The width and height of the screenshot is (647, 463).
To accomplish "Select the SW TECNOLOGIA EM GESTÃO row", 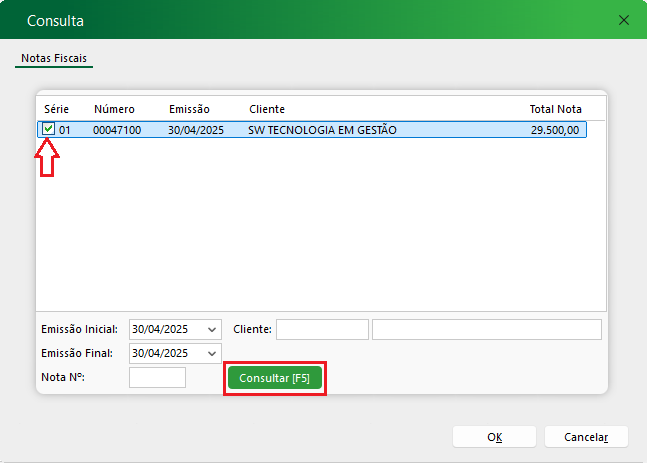I will pos(322,130).
